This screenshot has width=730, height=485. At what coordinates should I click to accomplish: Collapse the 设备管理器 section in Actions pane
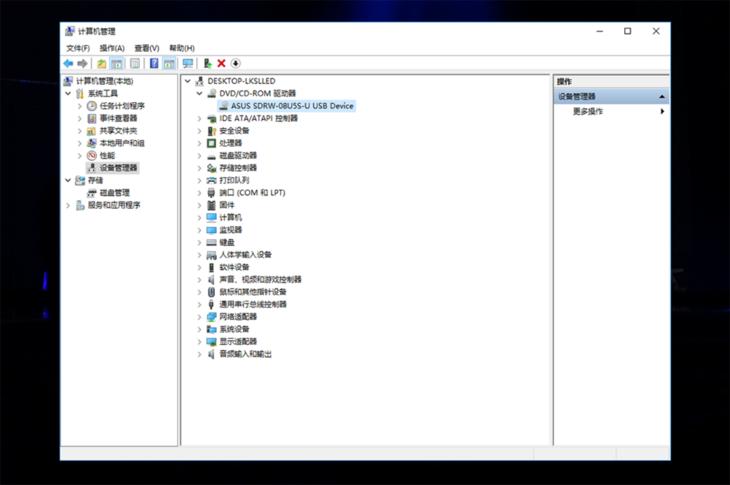662,97
